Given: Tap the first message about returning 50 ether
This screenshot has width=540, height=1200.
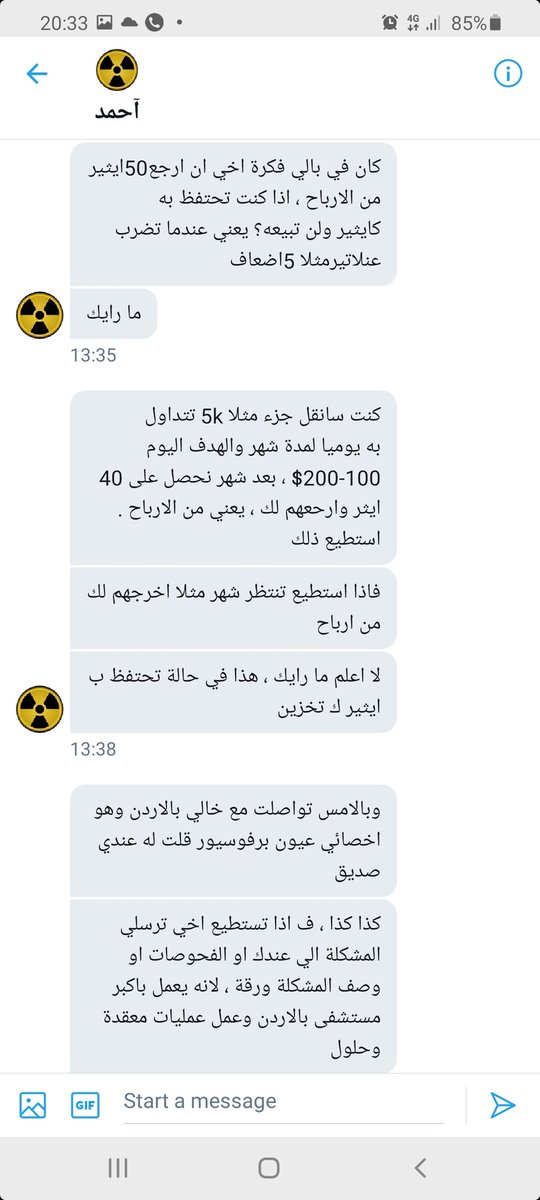Looking at the screenshot, I should pyautogui.click(x=233, y=212).
